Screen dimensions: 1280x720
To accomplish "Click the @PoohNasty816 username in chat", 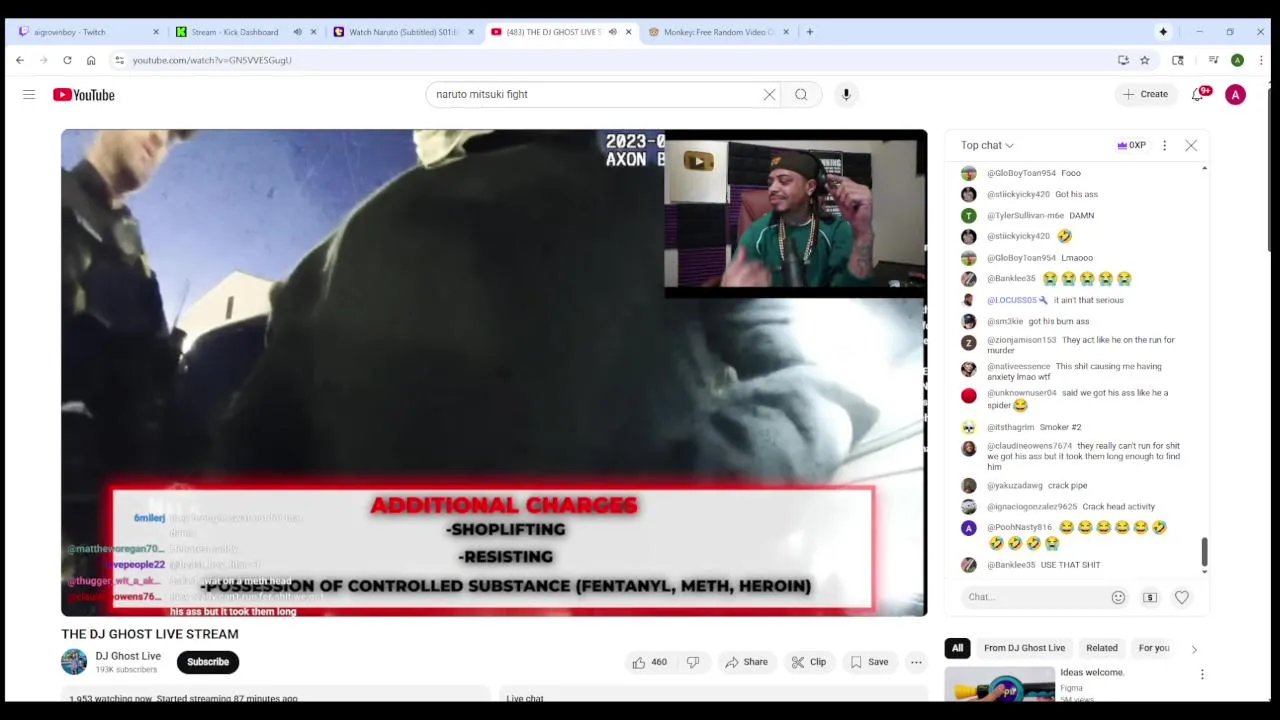I will coord(1019,527).
